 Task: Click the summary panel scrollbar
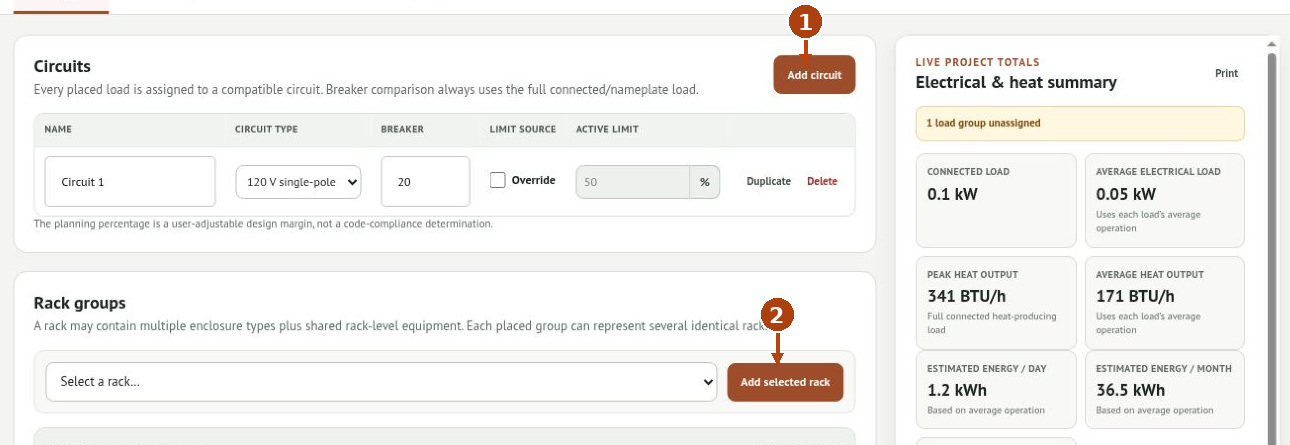(1273, 240)
